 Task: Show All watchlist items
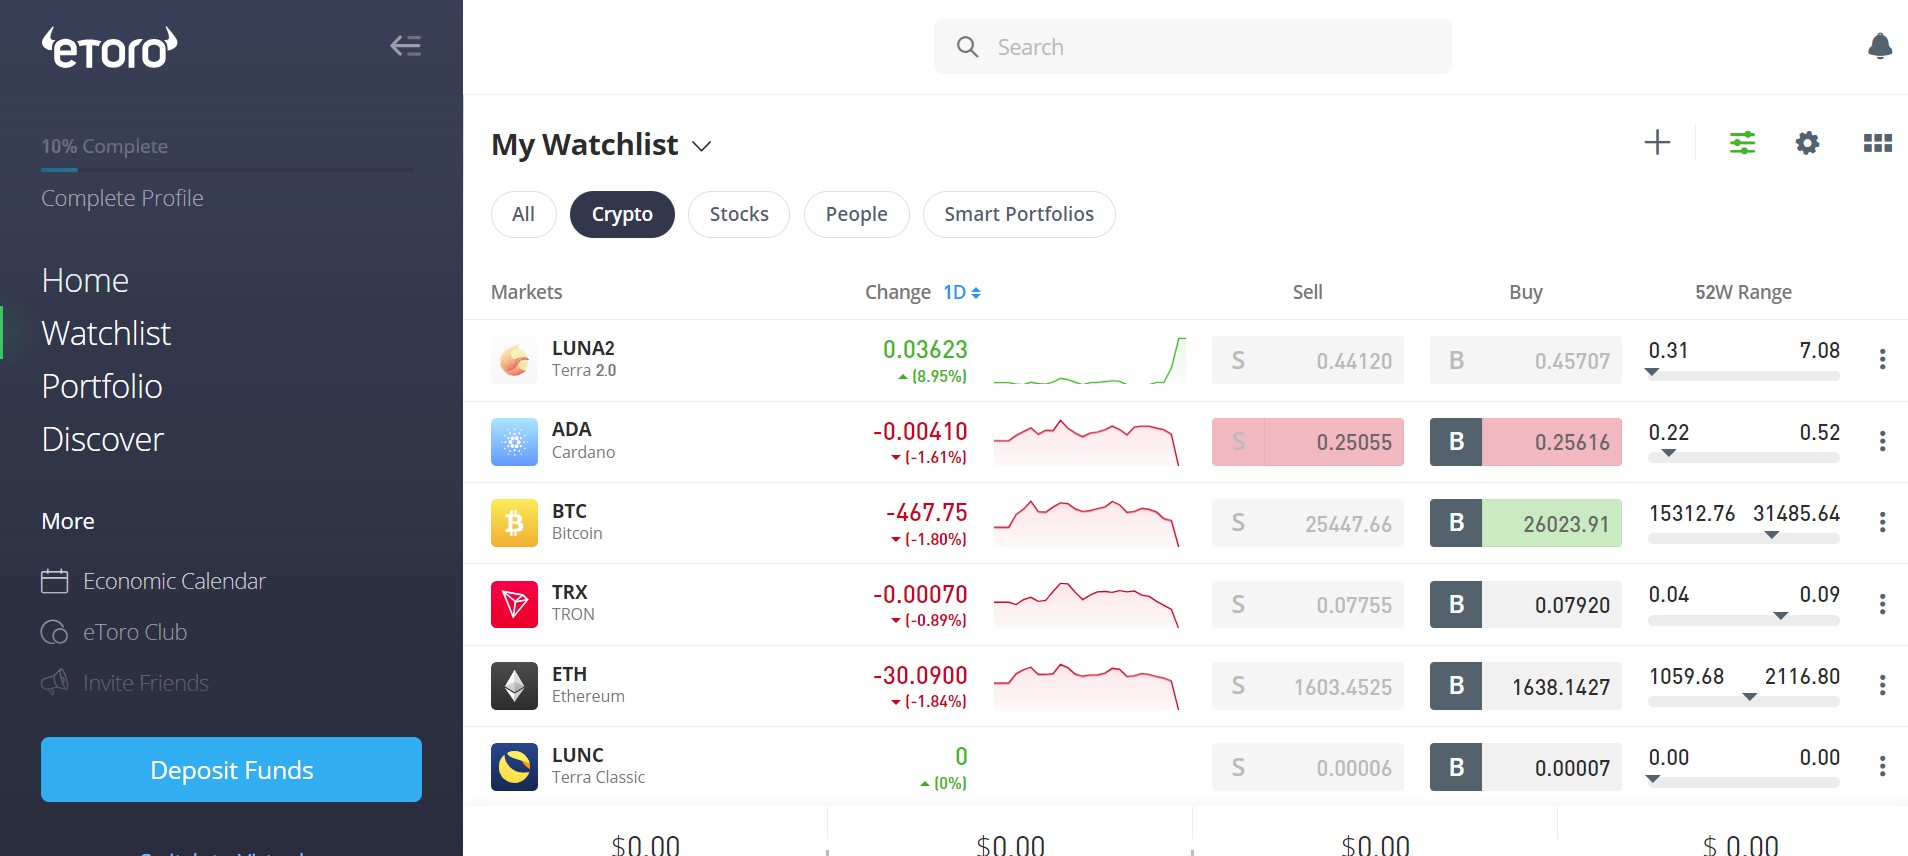coord(523,214)
